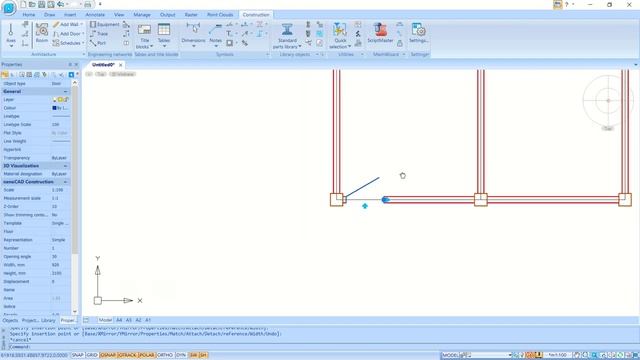Click the Title blocks icon
The width and height of the screenshot is (640, 360).
click(144, 30)
